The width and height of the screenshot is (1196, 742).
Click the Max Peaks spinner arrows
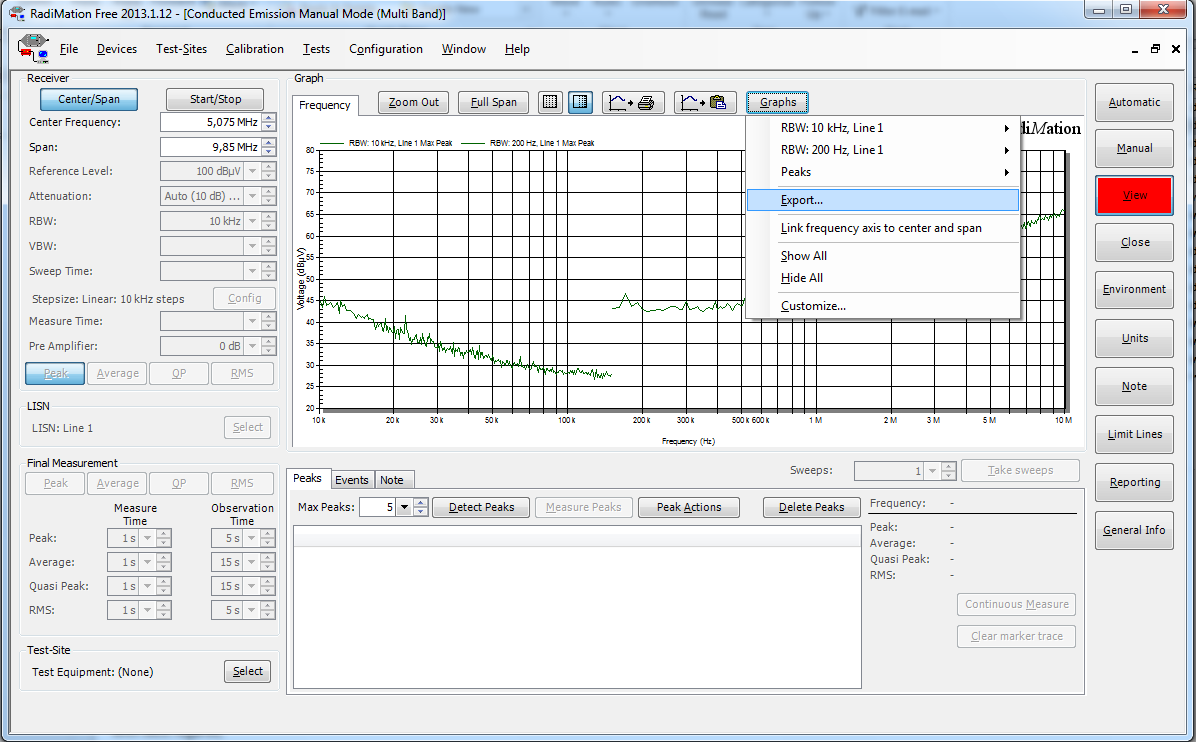pyautogui.click(x=421, y=507)
